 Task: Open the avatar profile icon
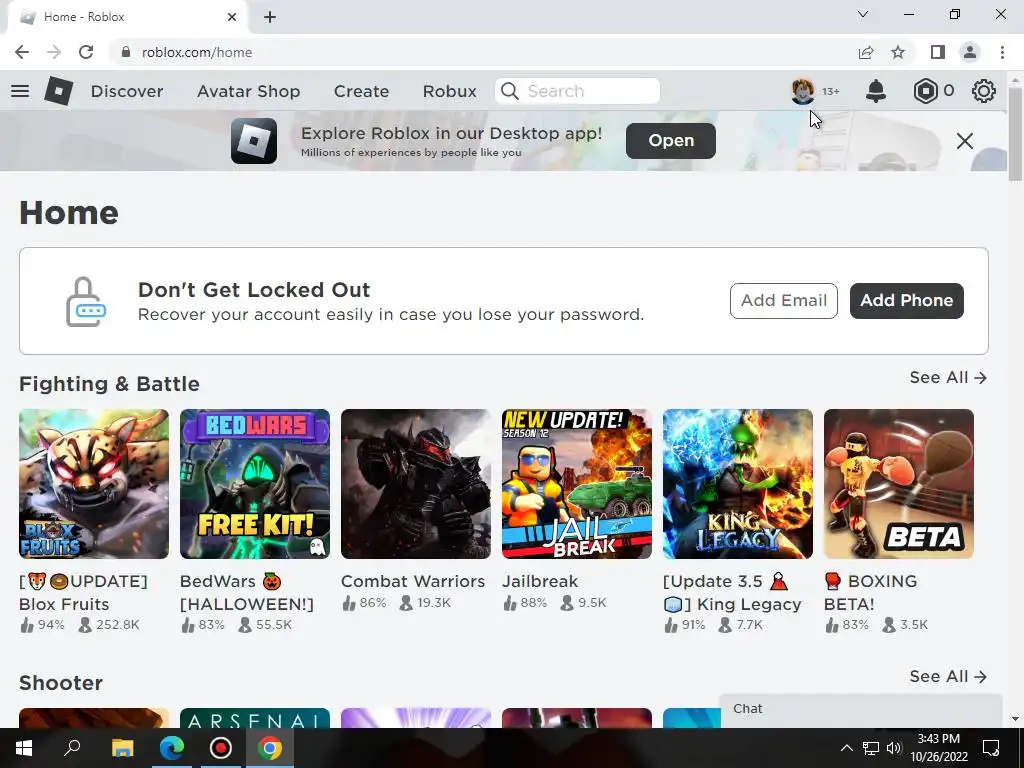tap(803, 91)
